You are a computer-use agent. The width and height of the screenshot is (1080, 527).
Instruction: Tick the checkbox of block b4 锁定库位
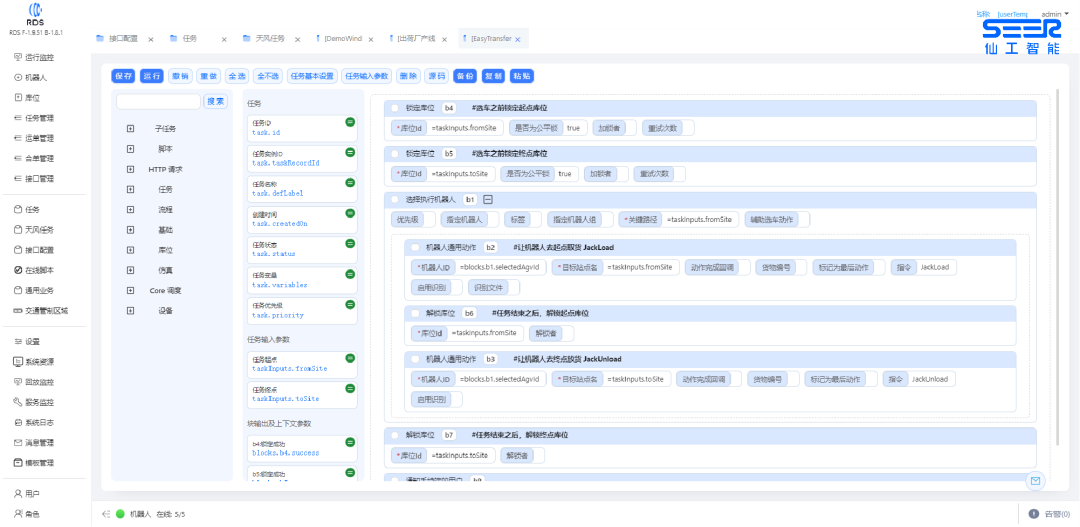395,108
